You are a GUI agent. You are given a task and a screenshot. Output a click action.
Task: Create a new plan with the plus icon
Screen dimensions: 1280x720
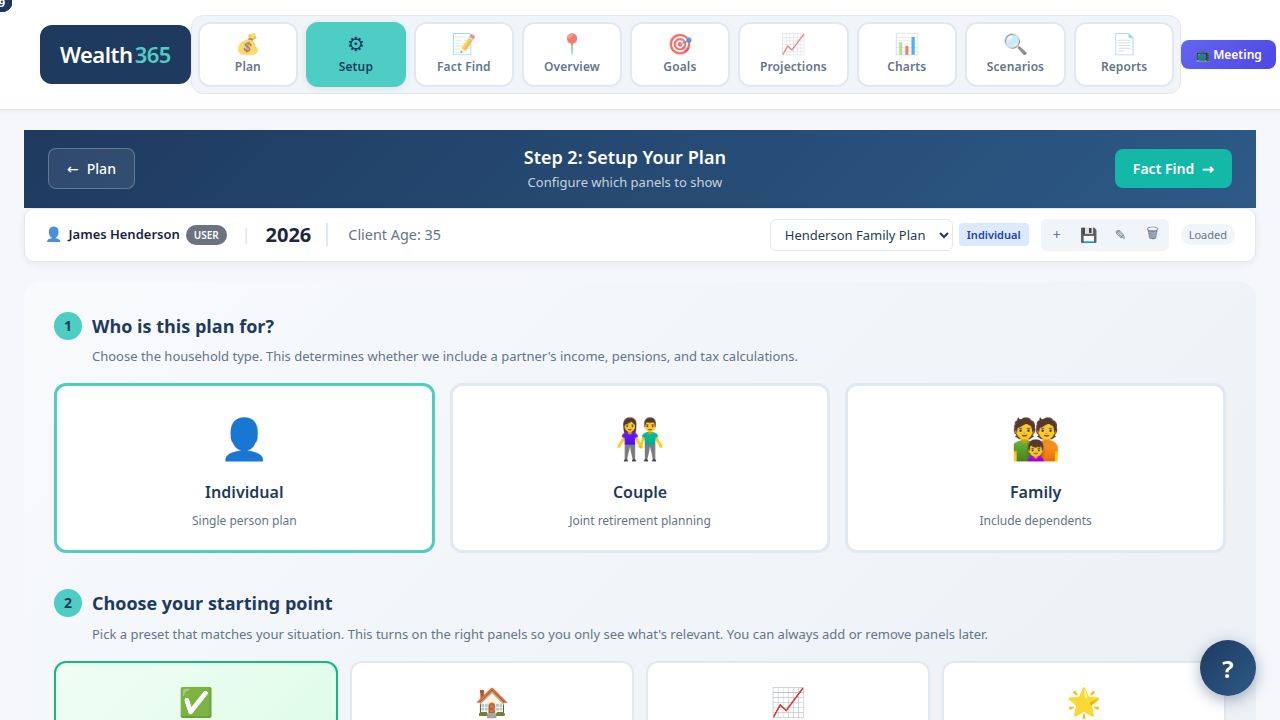pyautogui.click(x=1056, y=234)
